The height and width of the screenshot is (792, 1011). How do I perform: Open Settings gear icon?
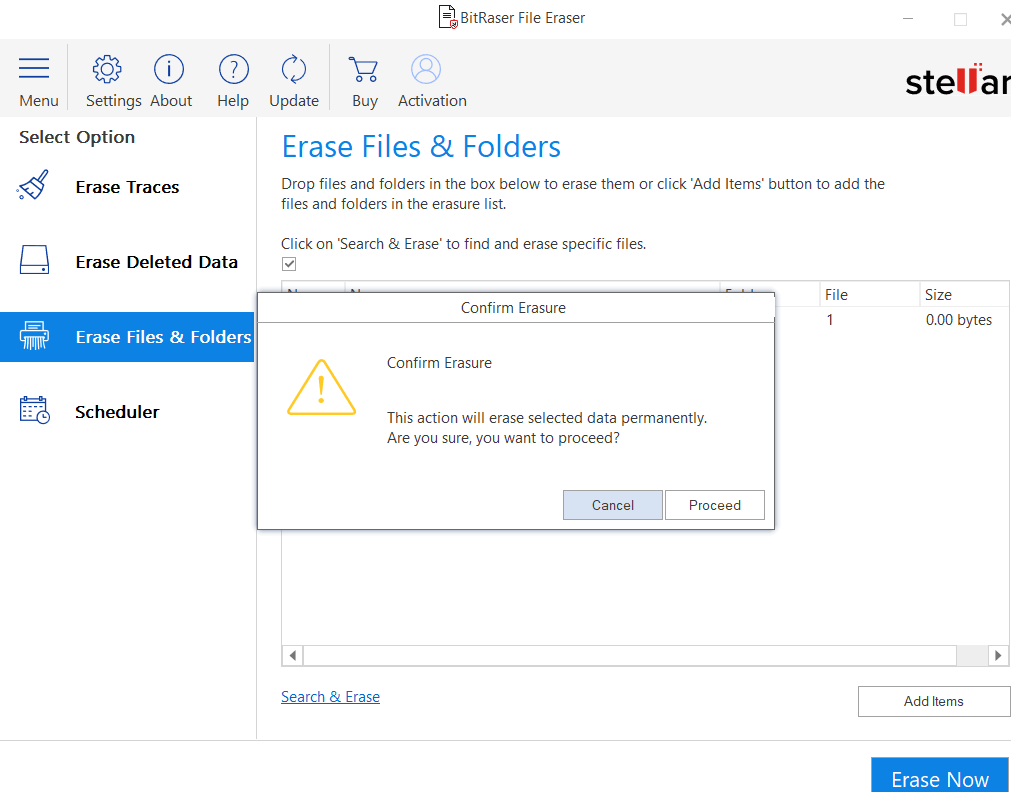(x=107, y=69)
